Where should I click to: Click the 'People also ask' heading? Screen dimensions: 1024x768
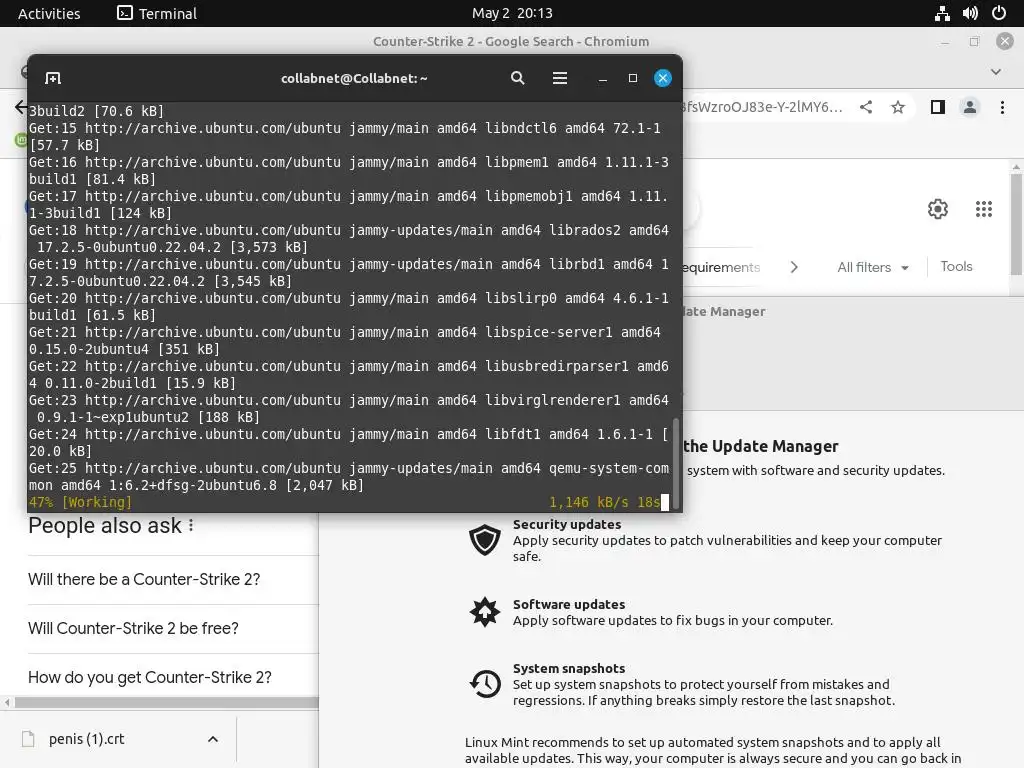point(104,526)
